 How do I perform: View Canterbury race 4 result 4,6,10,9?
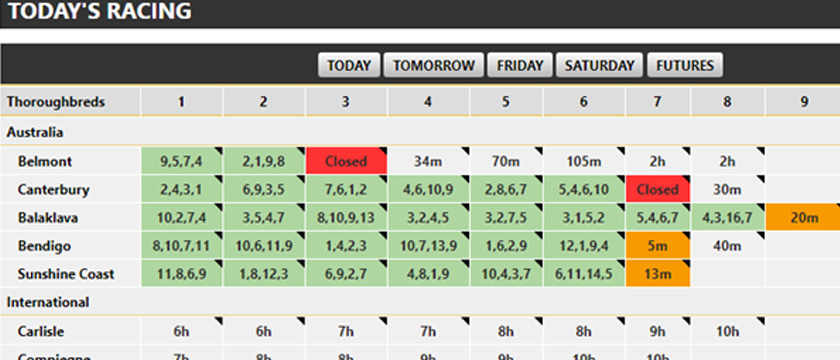428,190
